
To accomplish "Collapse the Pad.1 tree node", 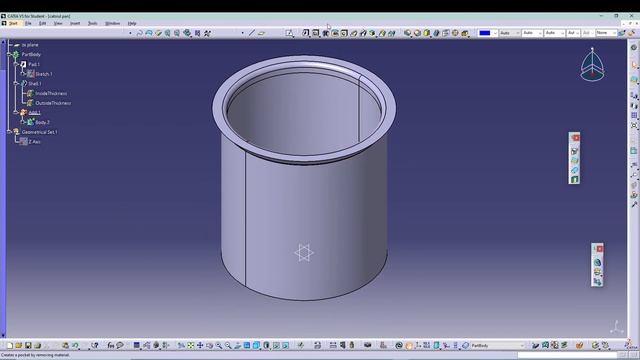I will point(16,64).
